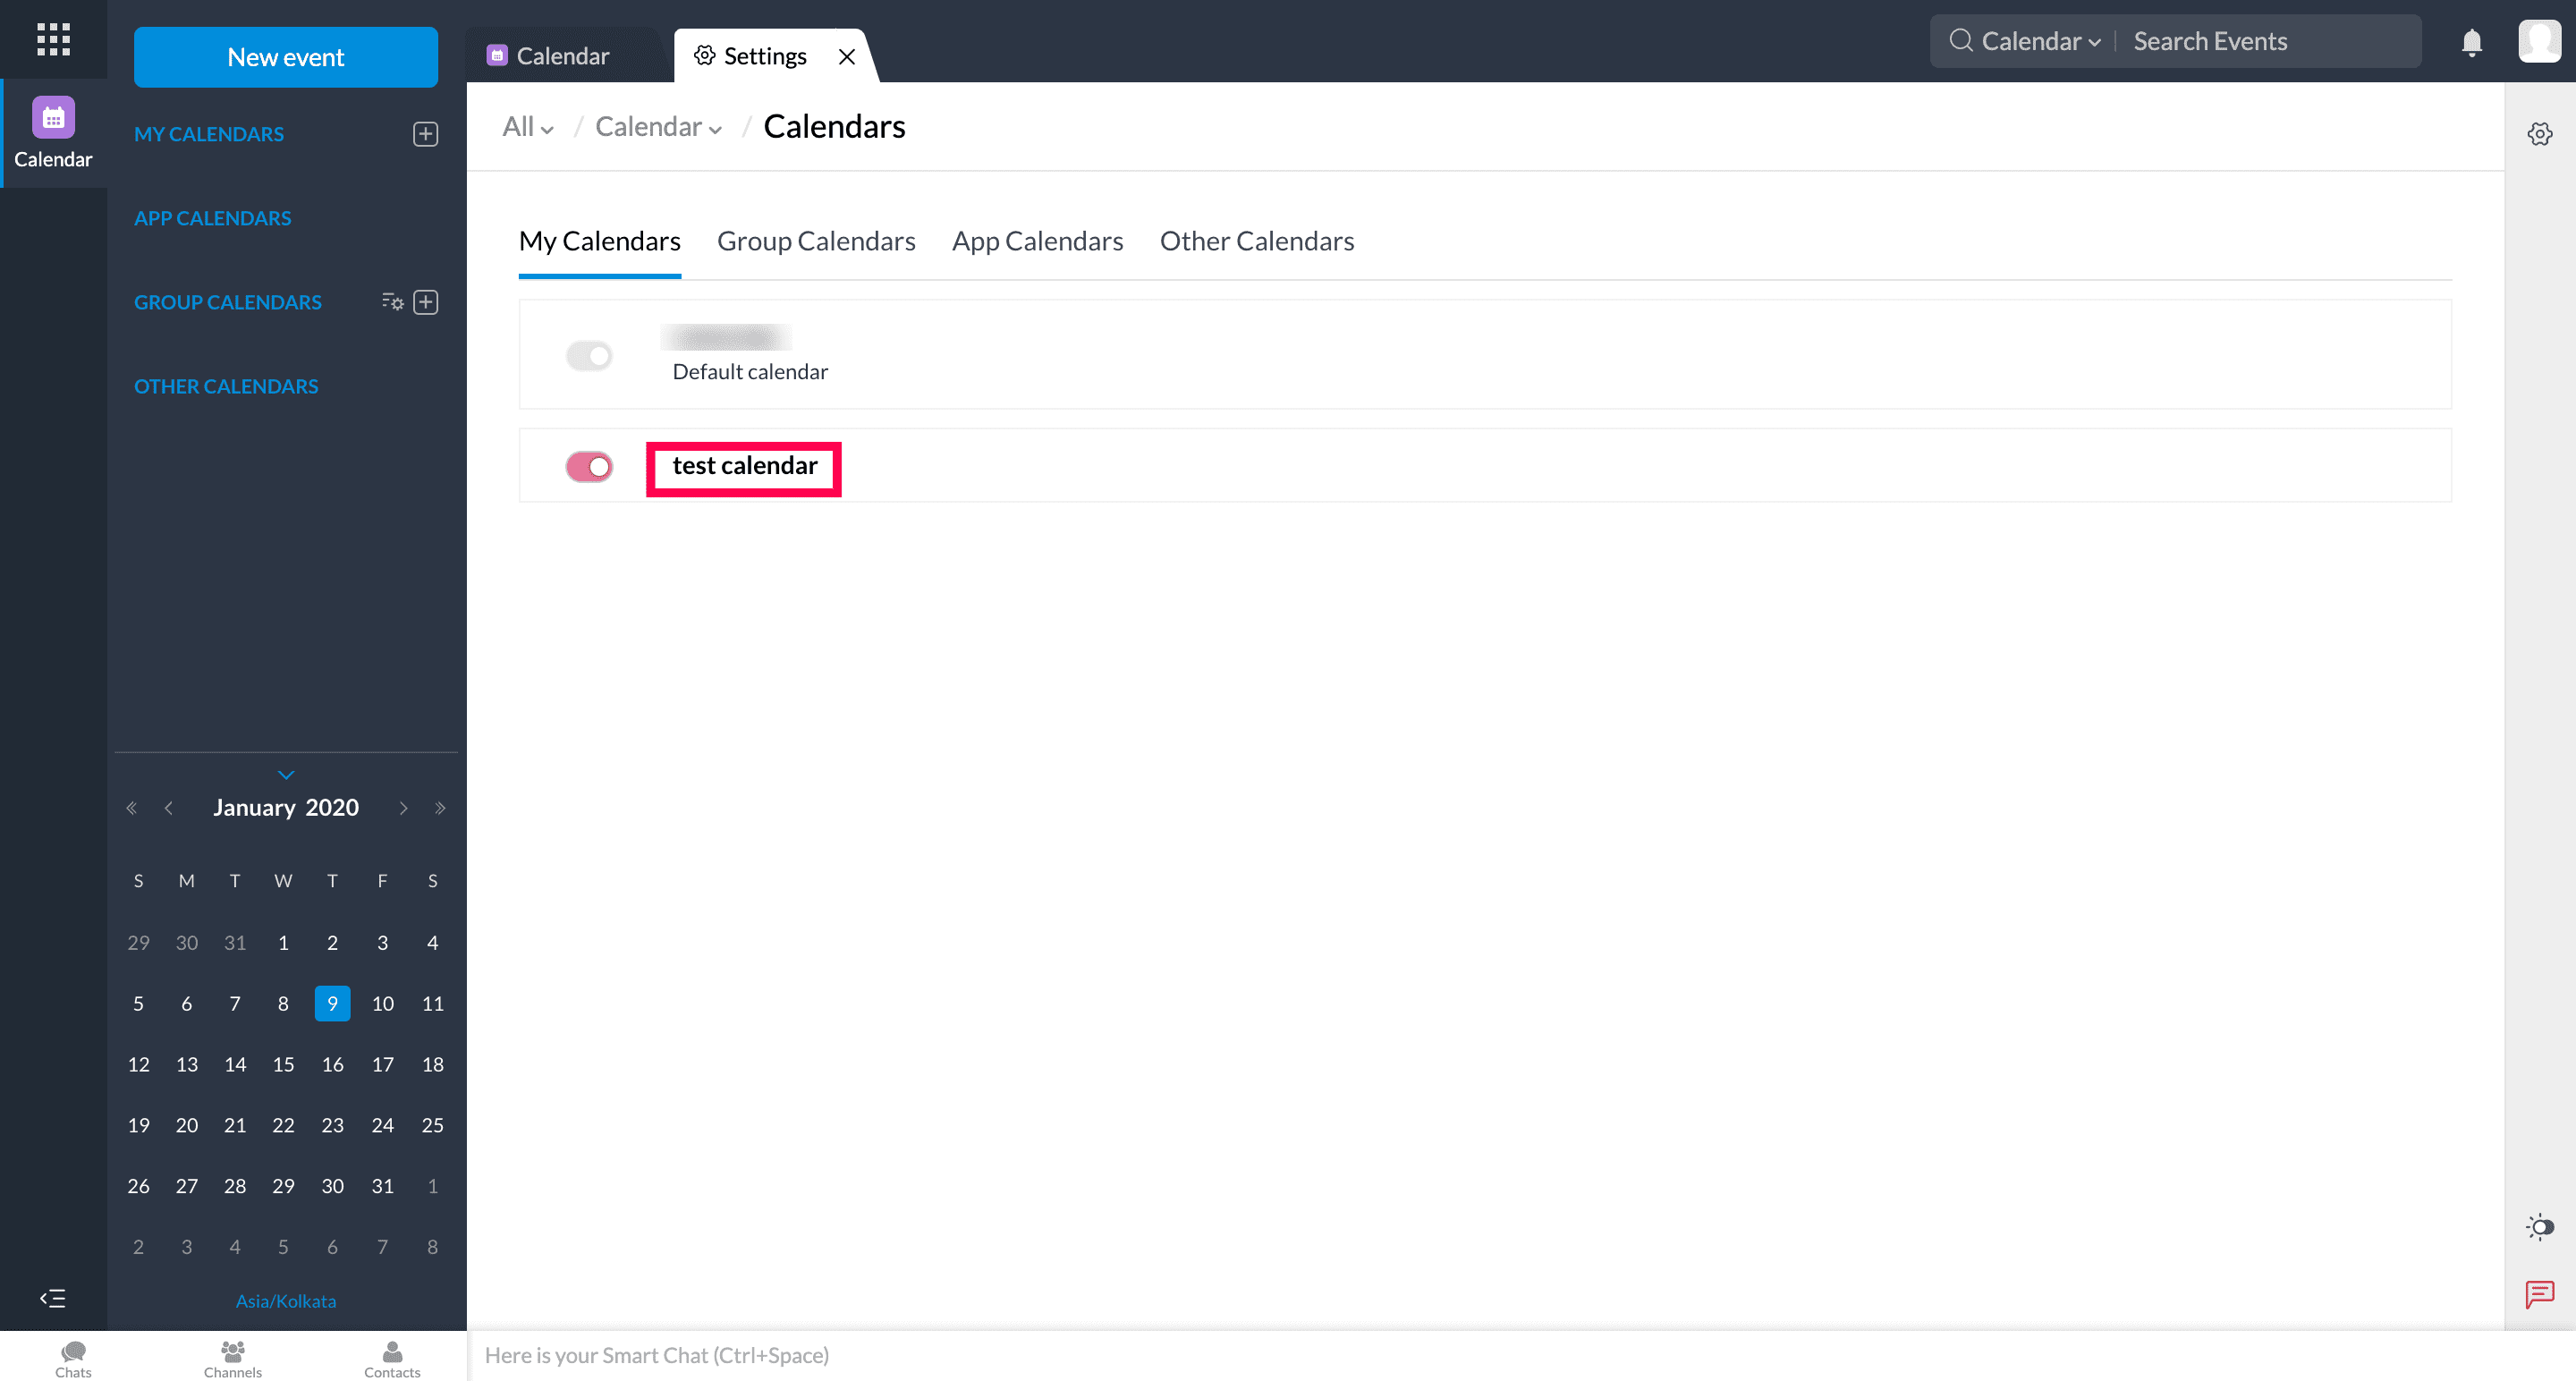
Task: Open Chats in bottom bar
Action: [x=73, y=1359]
